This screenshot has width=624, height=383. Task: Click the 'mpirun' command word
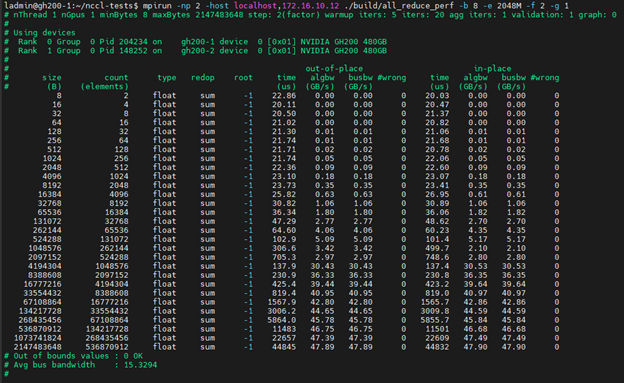coord(157,6)
